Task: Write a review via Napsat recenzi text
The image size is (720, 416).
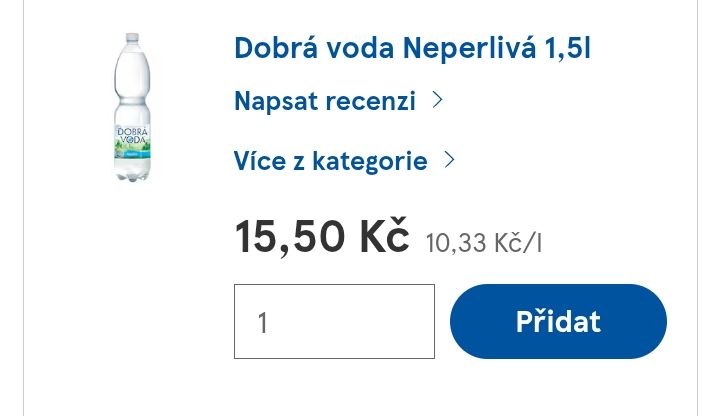Action: (x=324, y=101)
